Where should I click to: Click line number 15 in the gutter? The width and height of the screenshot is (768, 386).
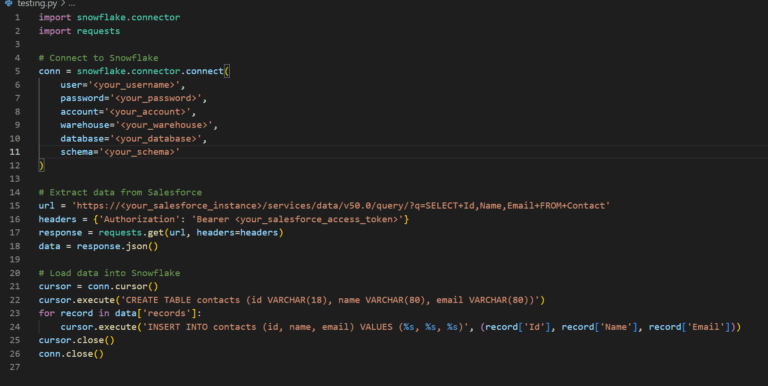[x=15, y=206]
